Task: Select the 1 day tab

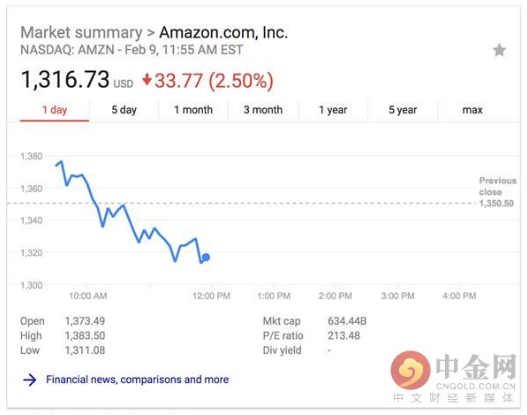Action: [54, 110]
